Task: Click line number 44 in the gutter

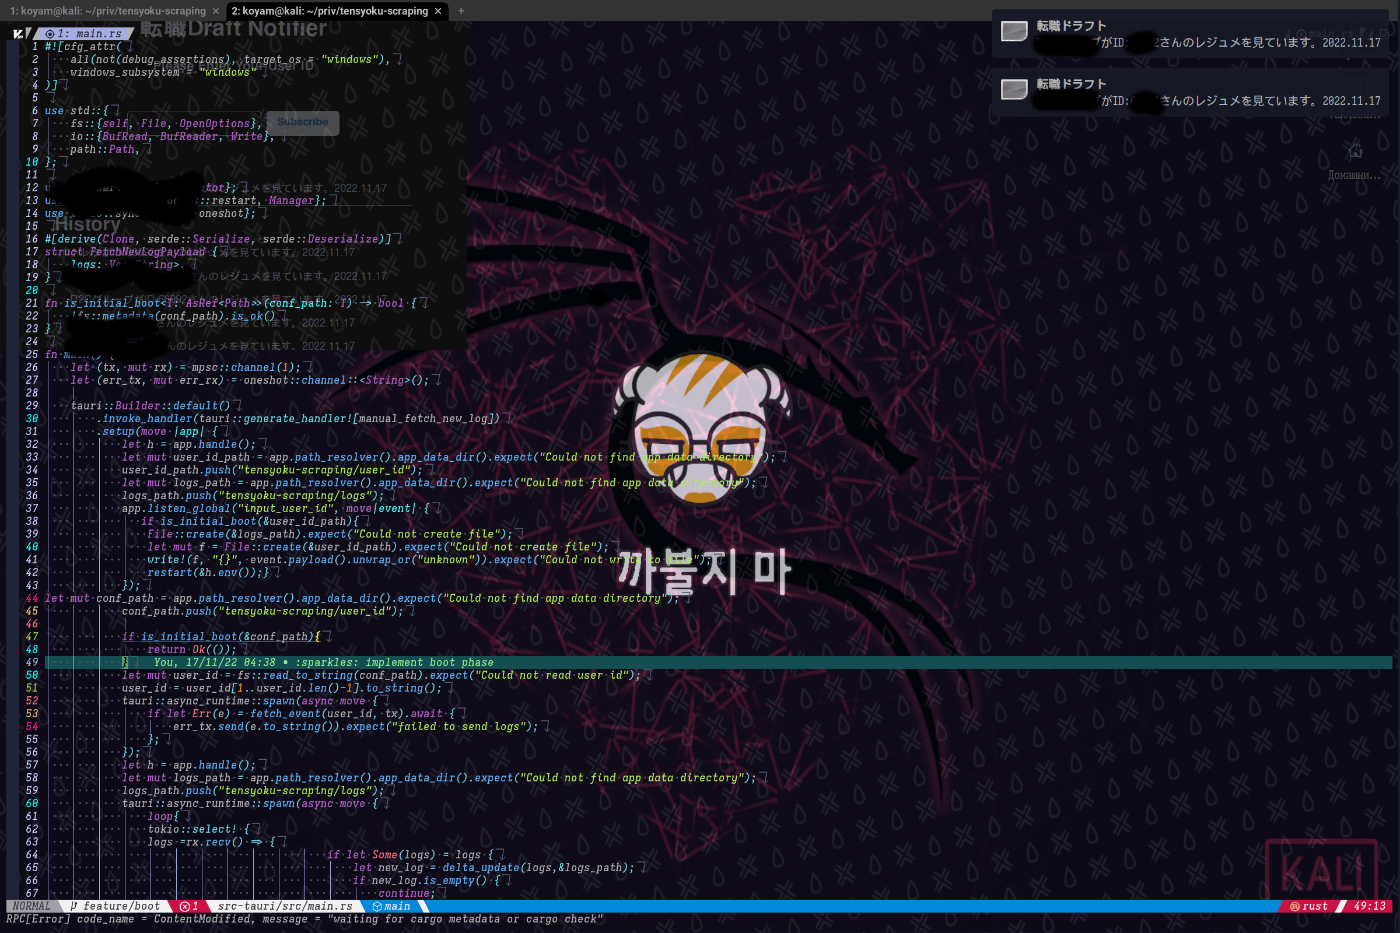Action: (x=32, y=598)
